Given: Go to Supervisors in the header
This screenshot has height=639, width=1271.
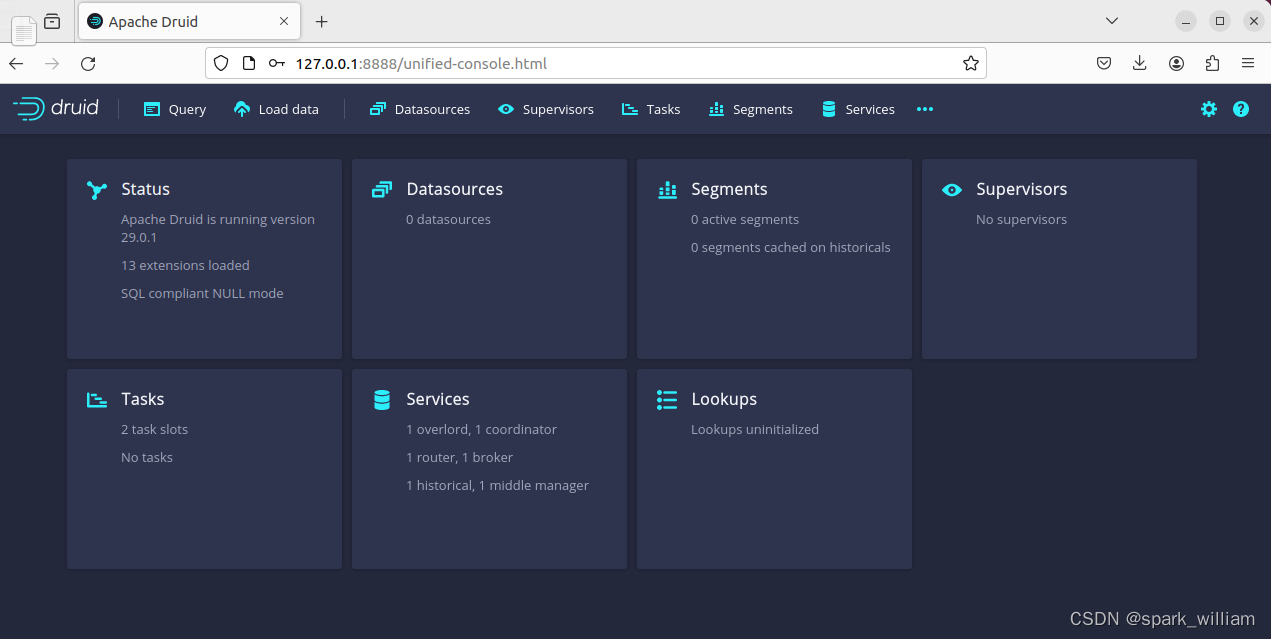Looking at the screenshot, I should 546,109.
